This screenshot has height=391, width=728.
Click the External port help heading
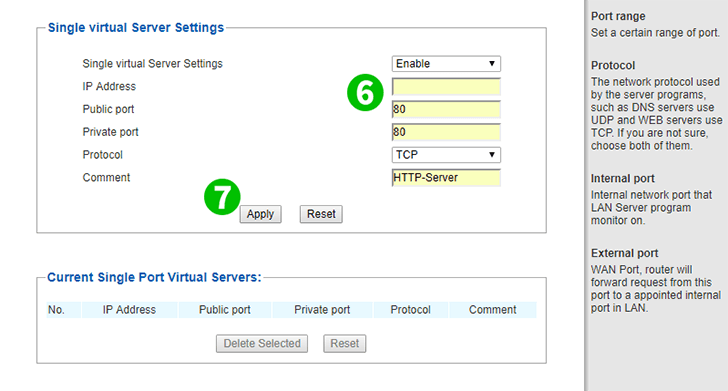(624, 253)
